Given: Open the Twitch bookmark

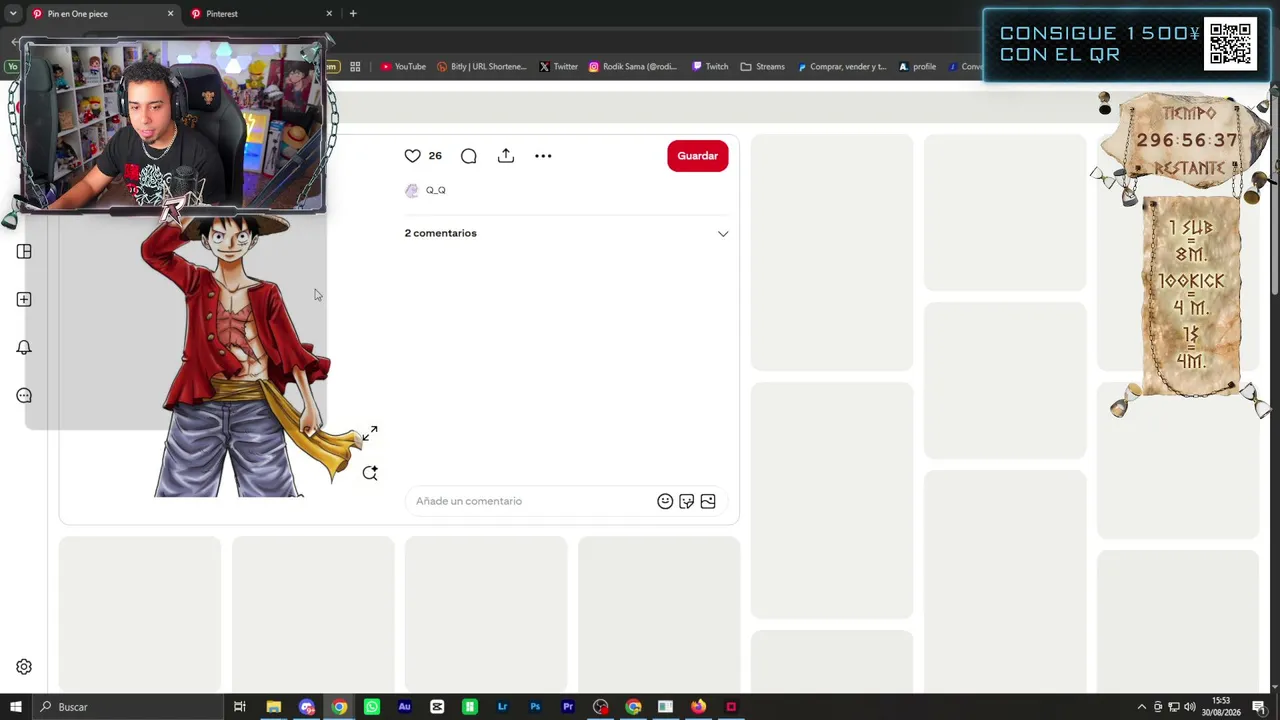Looking at the screenshot, I should (709, 67).
